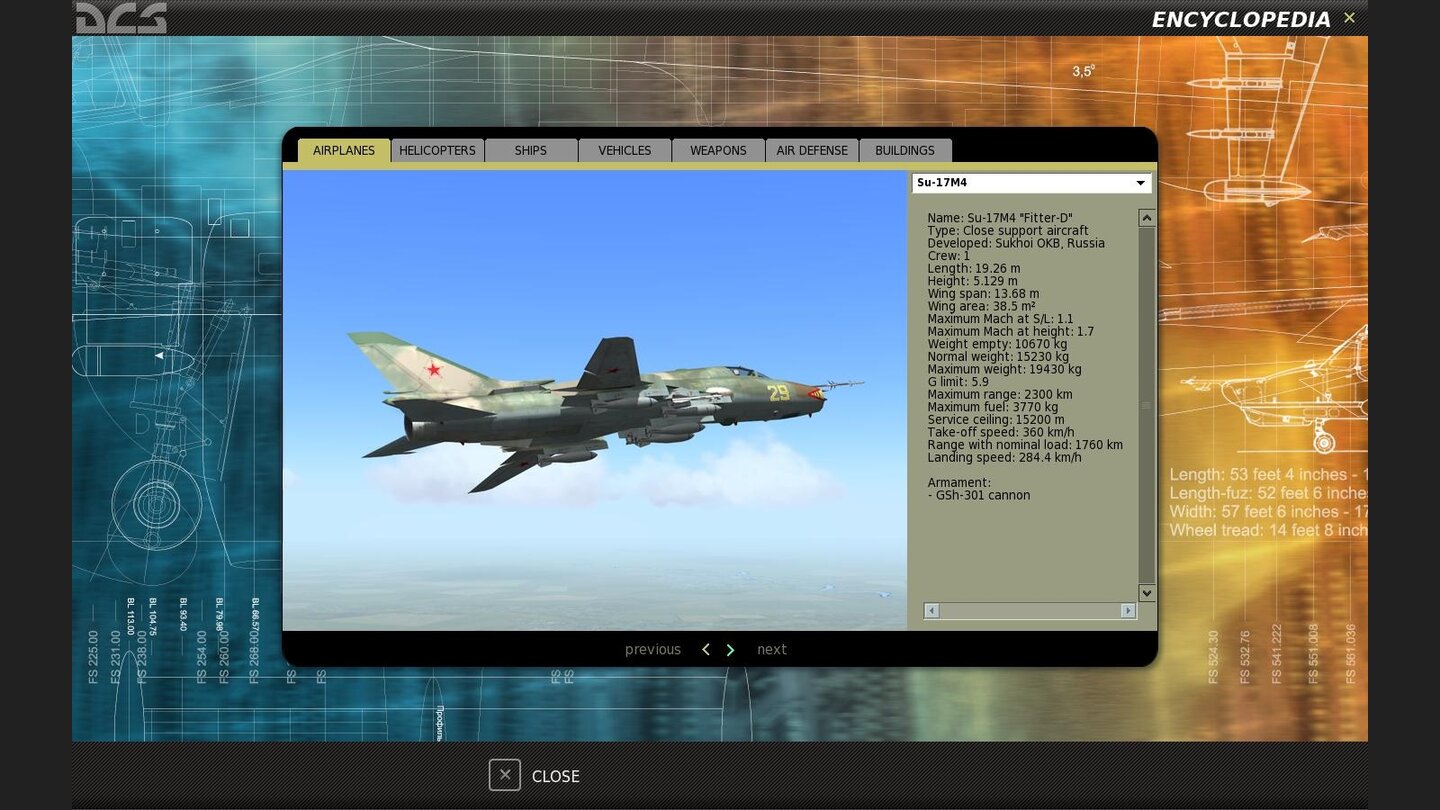
Task: Click the vertical scrollbar track of description
Action: pyautogui.click(x=1147, y=406)
